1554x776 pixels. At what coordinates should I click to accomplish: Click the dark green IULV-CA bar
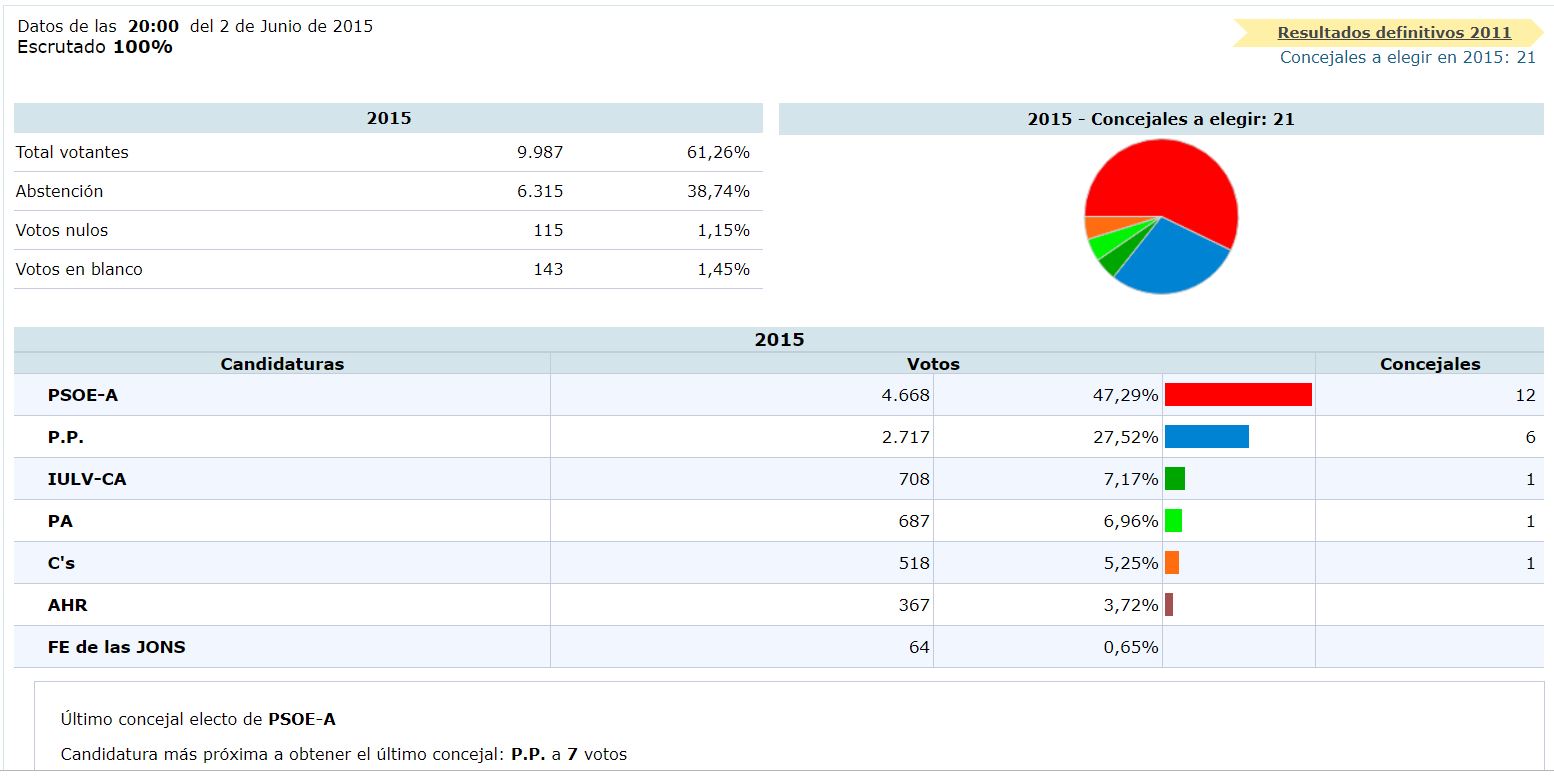click(1174, 479)
